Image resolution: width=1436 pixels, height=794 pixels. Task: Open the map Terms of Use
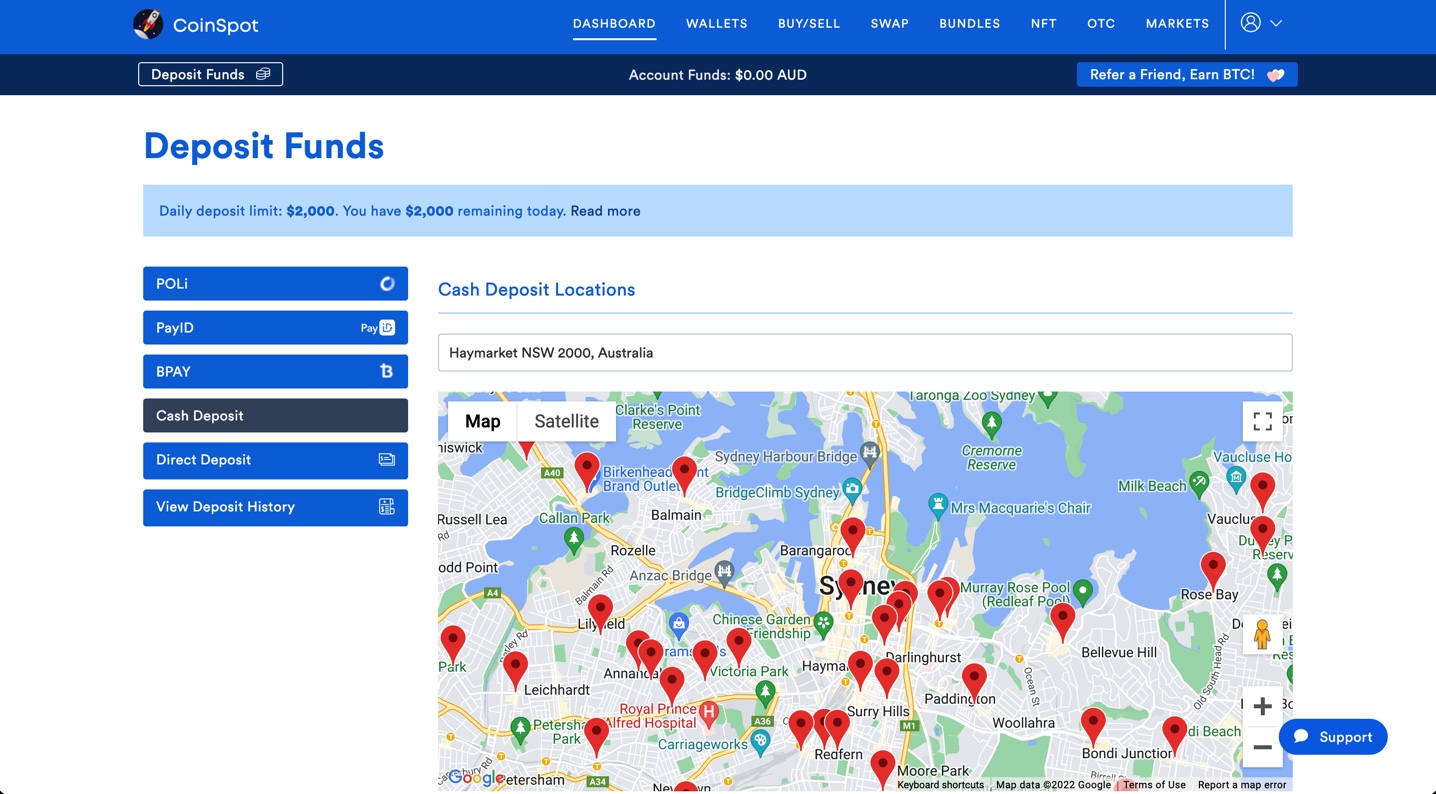1154,785
